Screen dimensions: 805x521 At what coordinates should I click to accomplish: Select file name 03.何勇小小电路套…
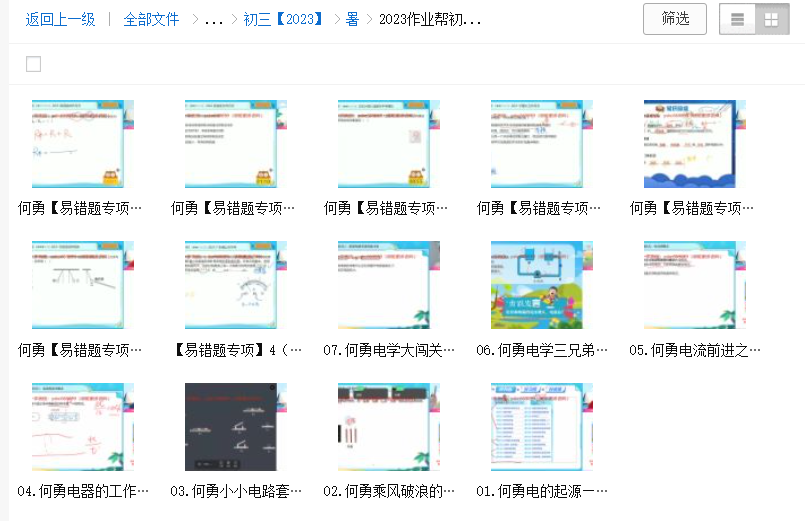236,491
